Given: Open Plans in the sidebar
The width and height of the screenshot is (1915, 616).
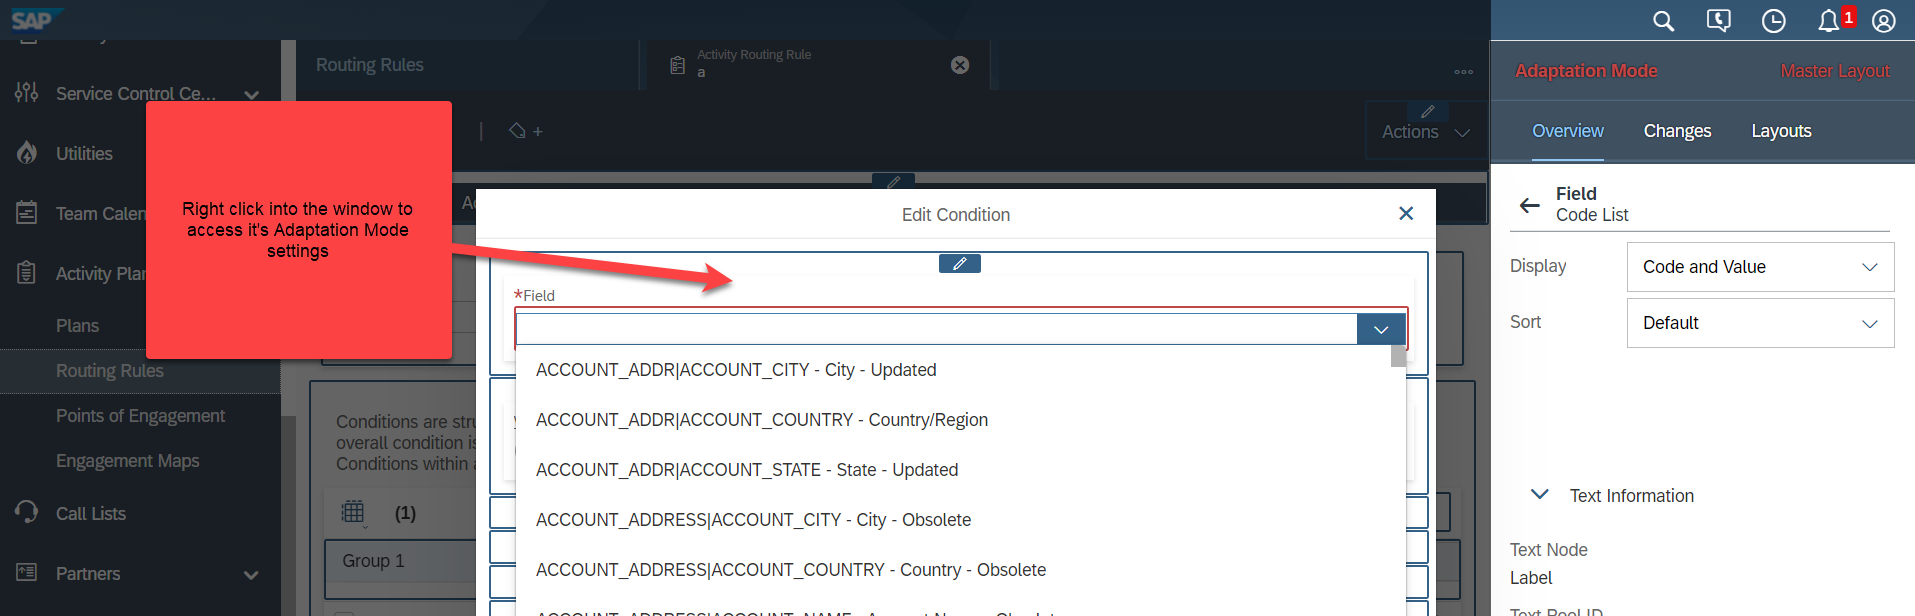Looking at the screenshot, I should [x=77, y=326].
